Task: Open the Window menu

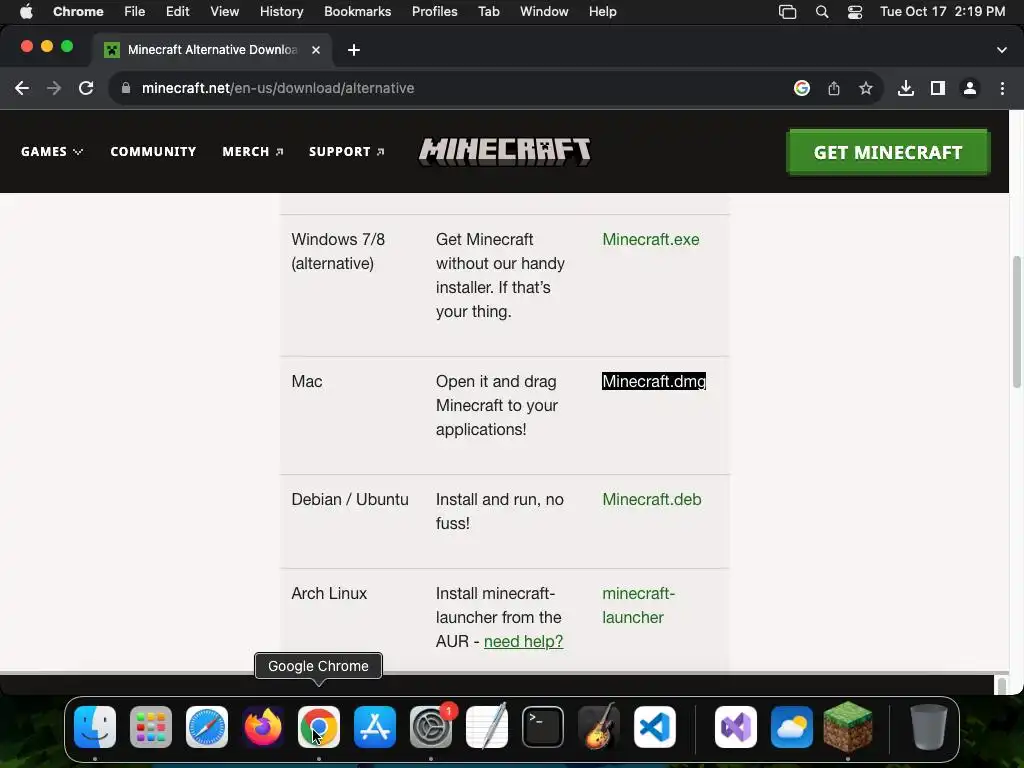Action: coord(544,12)
